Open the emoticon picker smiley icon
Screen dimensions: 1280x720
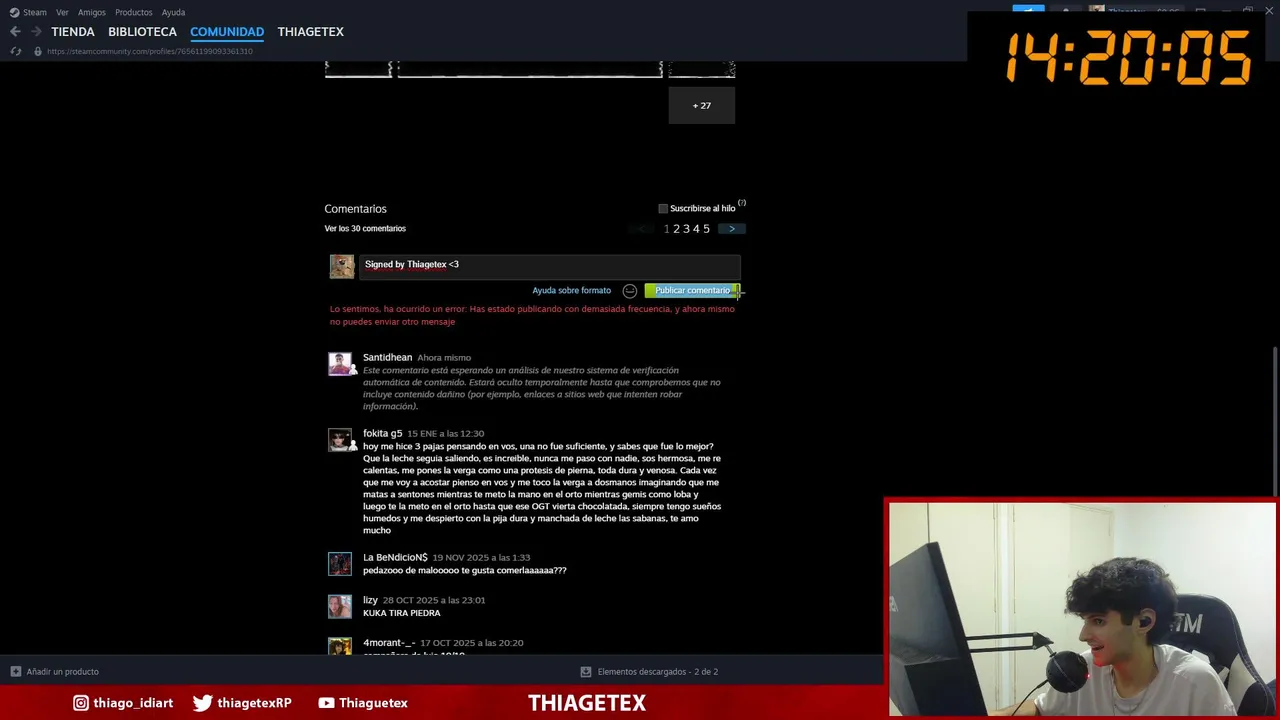(630, 291)
